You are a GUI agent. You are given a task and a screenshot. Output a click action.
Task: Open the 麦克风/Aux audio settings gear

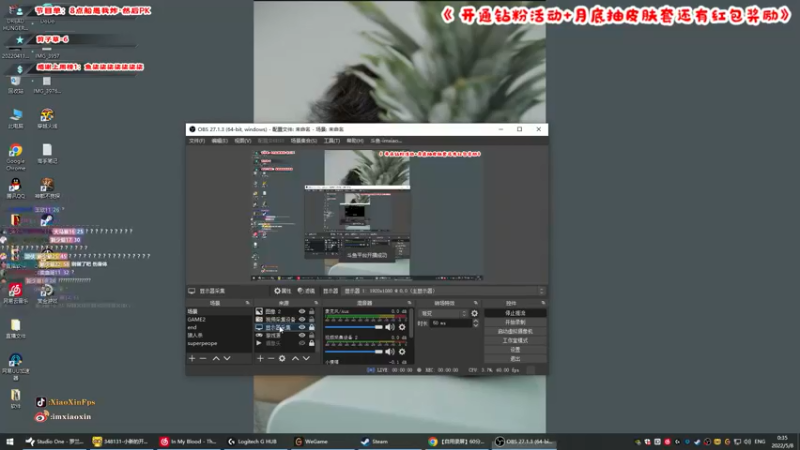point(402,327)
